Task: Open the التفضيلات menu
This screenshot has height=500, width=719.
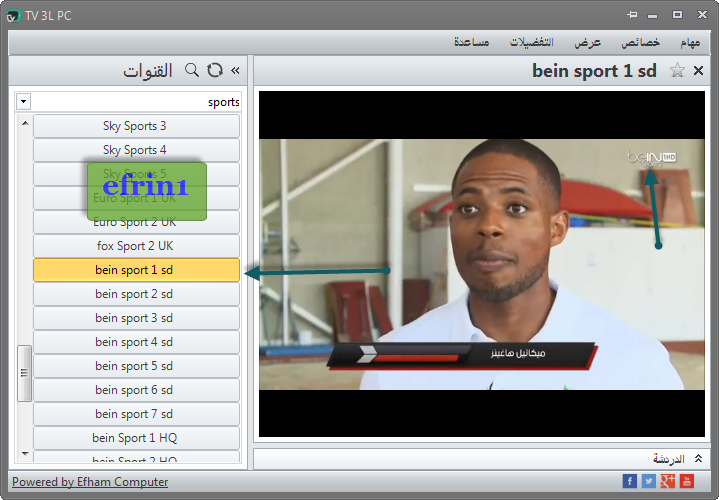Action: pos(531,42)
